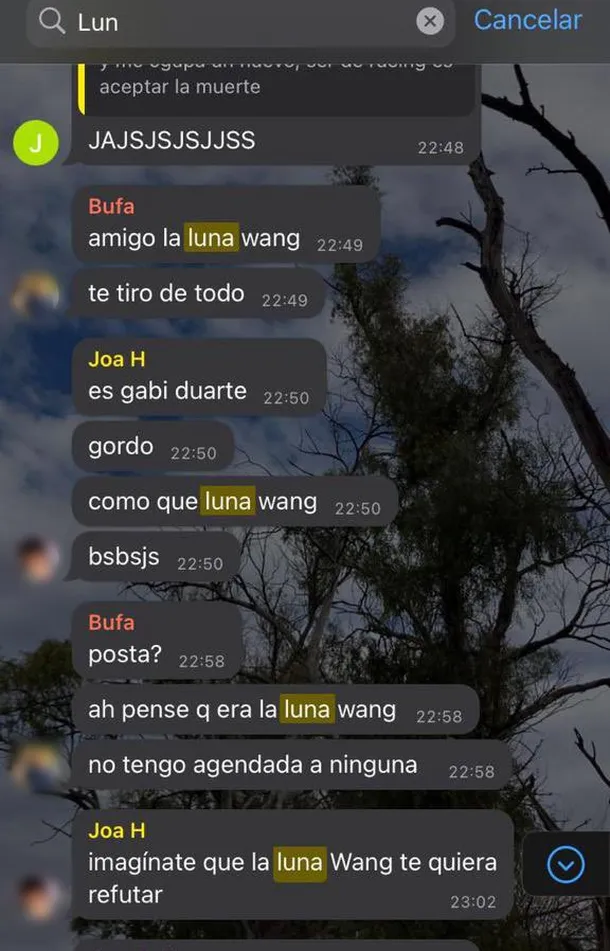Viewport: 610px width, 951px height.
Task: Tap the 'posta?' message from Bufa
Action: tap(157, 641)
